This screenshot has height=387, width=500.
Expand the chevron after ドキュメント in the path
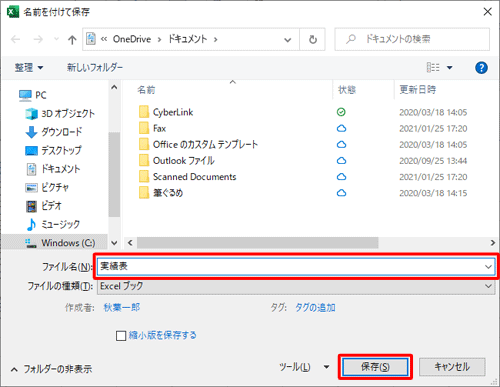pyautogui.click(x=216, y=40)
